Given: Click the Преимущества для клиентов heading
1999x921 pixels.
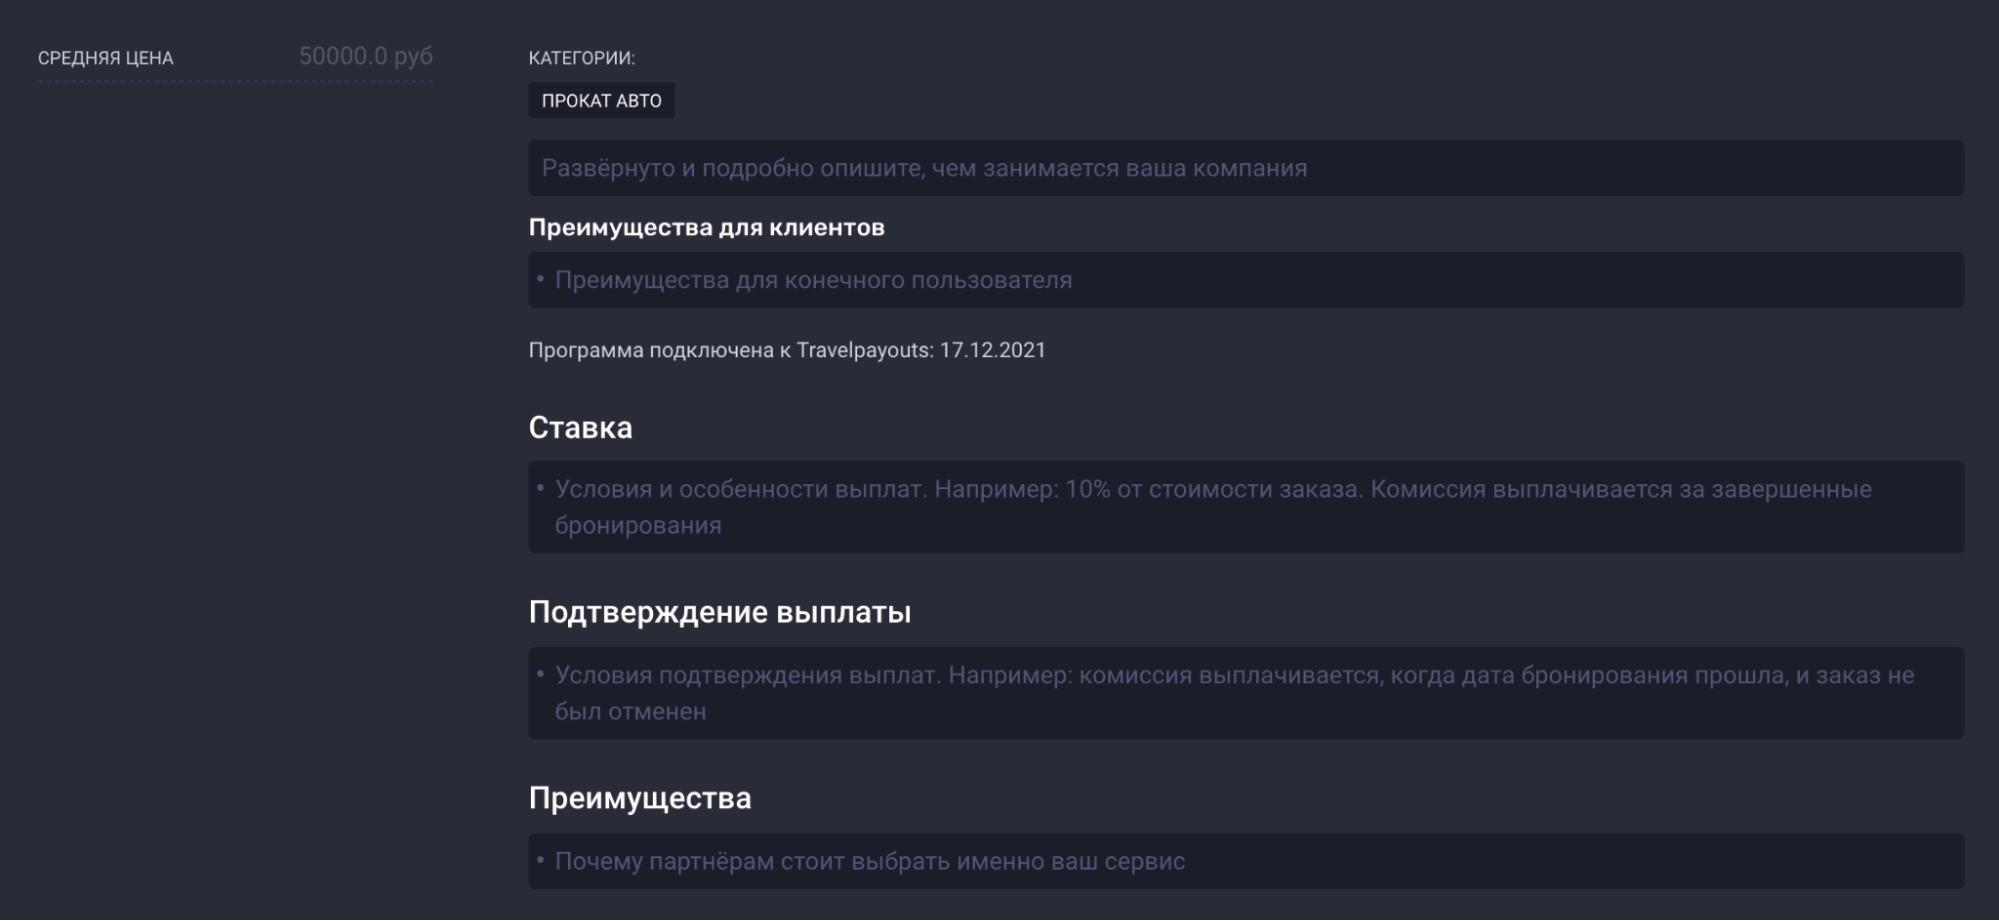Looking at the screenshot, I should click(706, 227).
